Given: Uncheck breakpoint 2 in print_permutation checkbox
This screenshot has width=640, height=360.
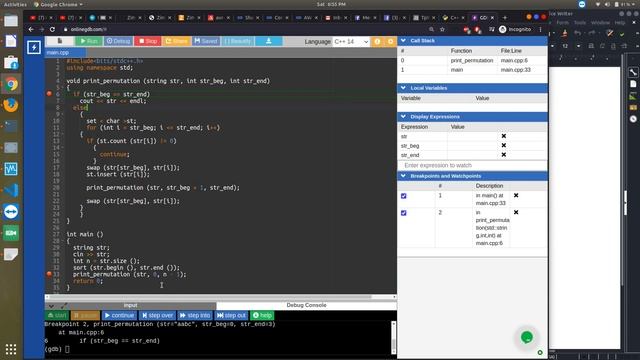Looking at the screenshot, I should (x=404, y=213).
